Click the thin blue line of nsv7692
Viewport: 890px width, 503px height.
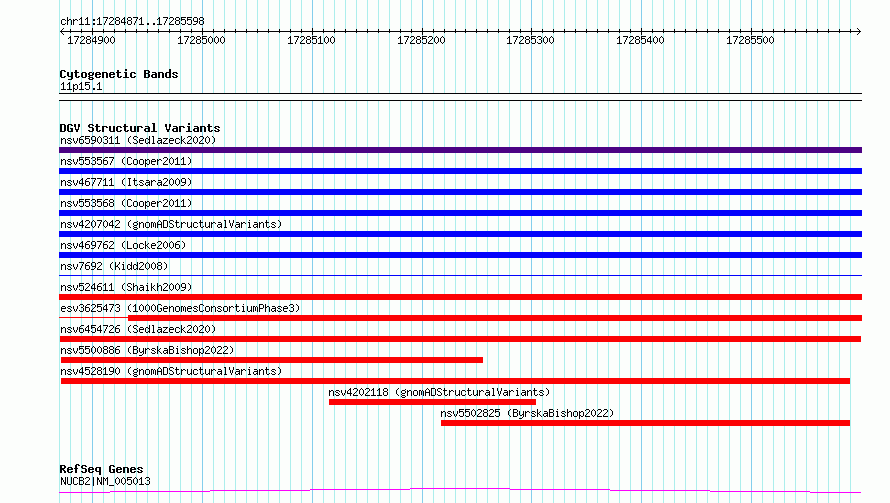[460, 276]
